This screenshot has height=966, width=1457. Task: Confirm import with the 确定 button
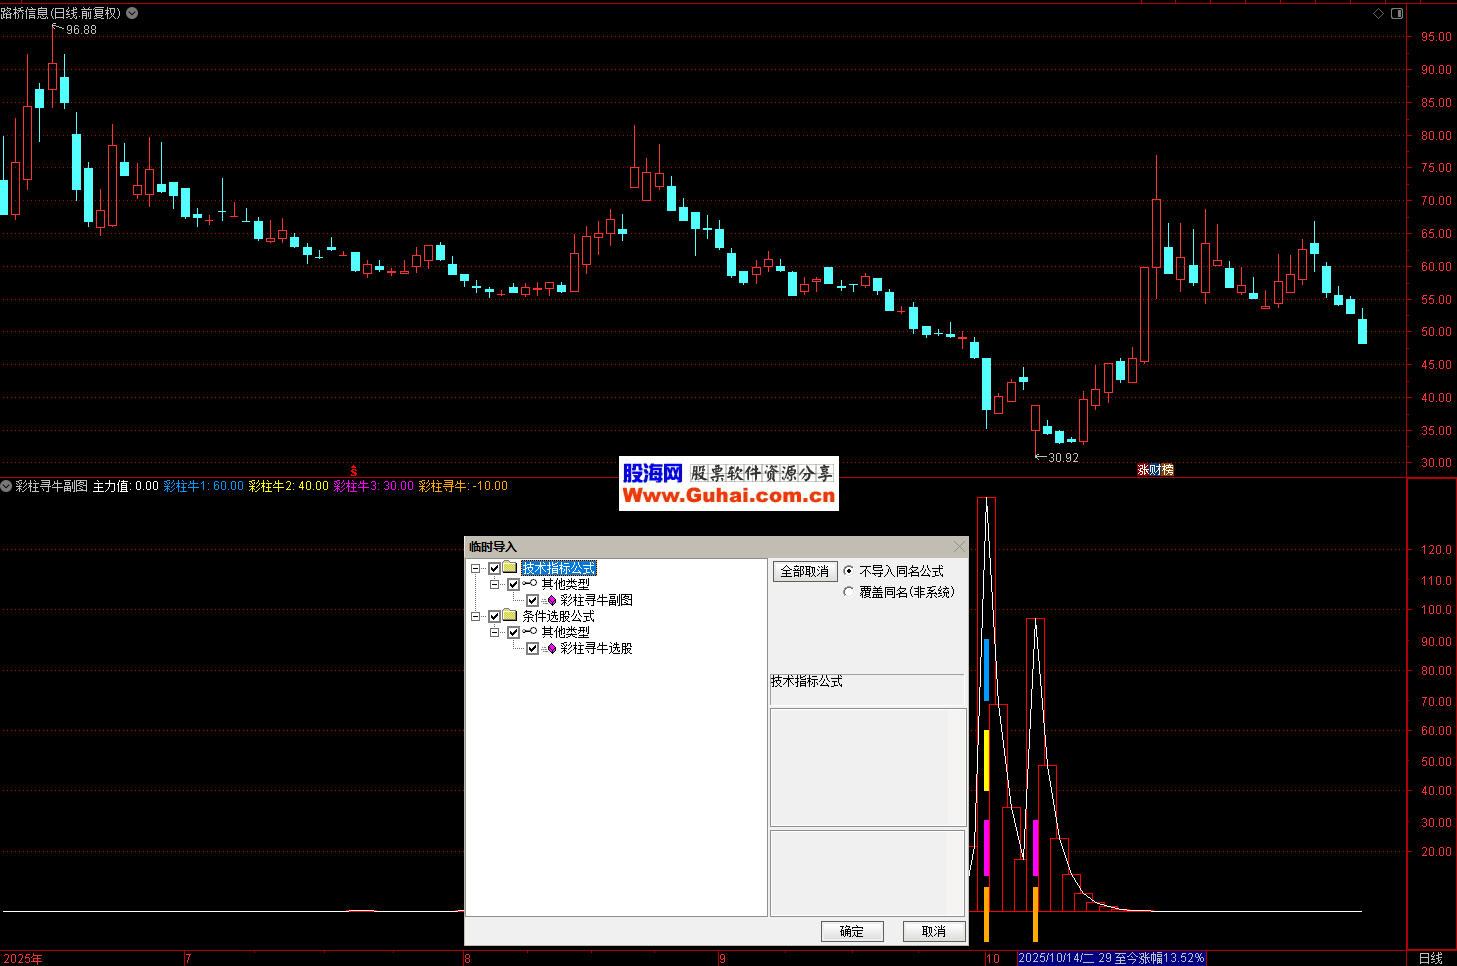tap(852, 931)
